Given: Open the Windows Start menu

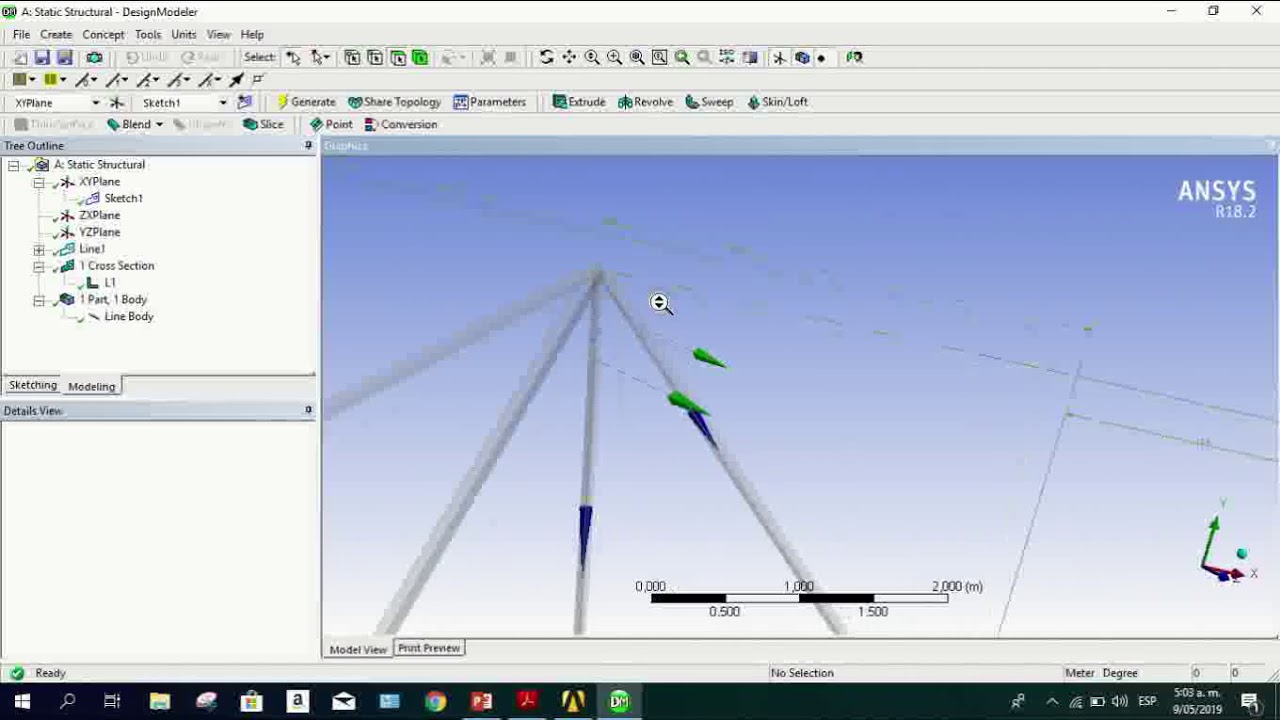Looking at the screenshot, I should coord(22,702).
